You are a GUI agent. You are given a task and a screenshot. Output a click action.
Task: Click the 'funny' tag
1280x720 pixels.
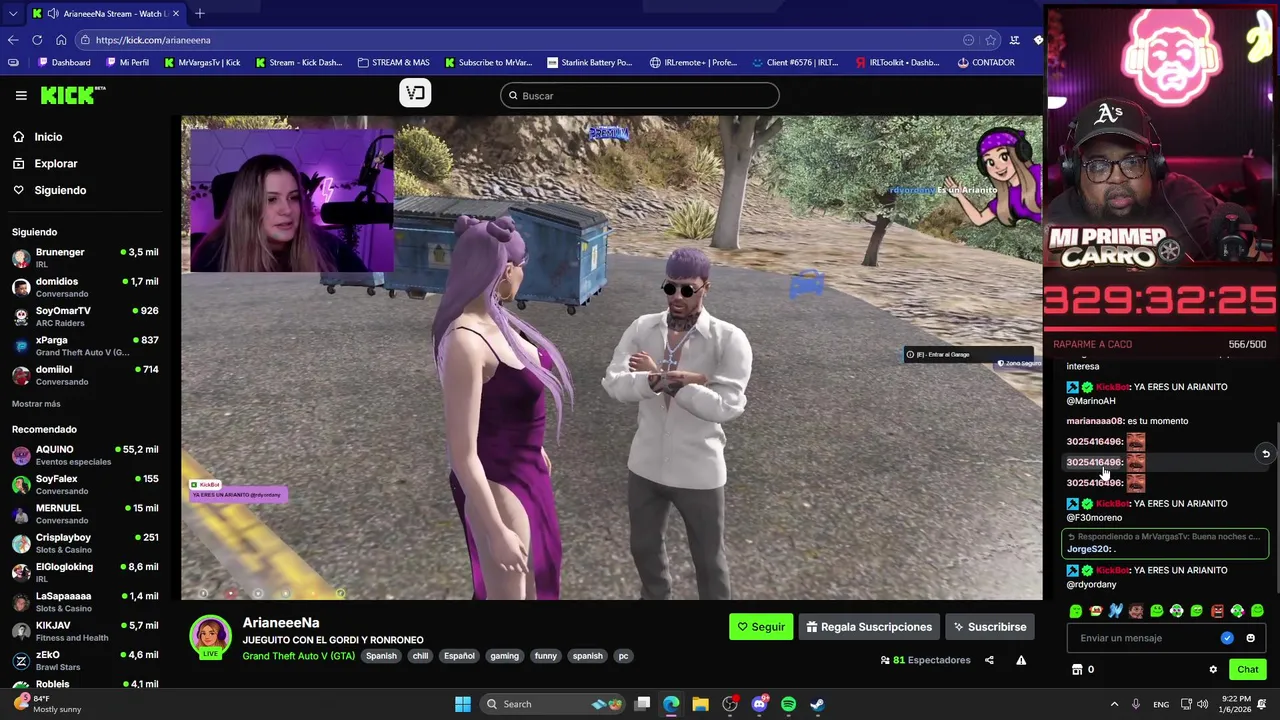pyautogui.click(x=545, y=656)
